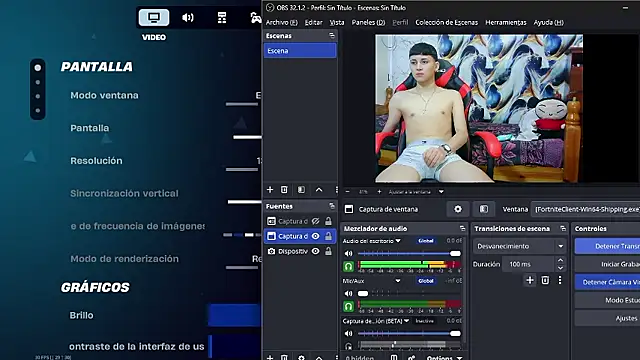This screenshot has width=640, height=360.
Task: Toggle headphone monitoring for Mic/Aux
Action: (349, 307)
